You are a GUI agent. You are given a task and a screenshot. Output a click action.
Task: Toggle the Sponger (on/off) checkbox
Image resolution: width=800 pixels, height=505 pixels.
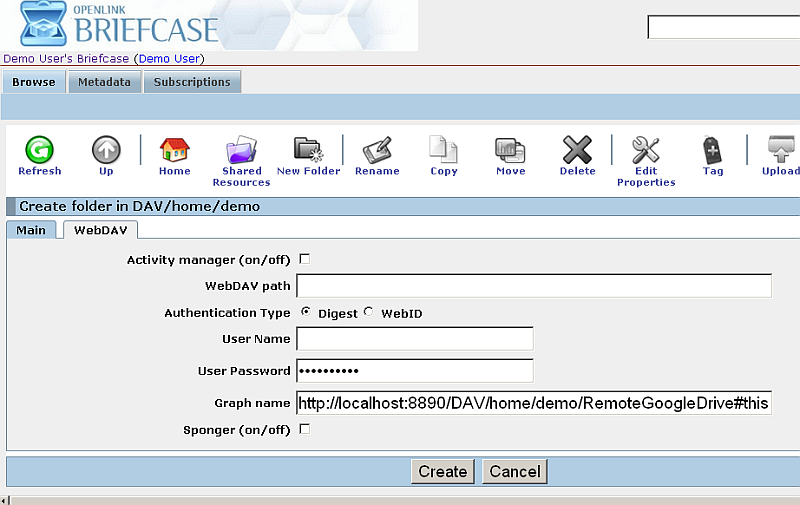[x=305, y=429]
